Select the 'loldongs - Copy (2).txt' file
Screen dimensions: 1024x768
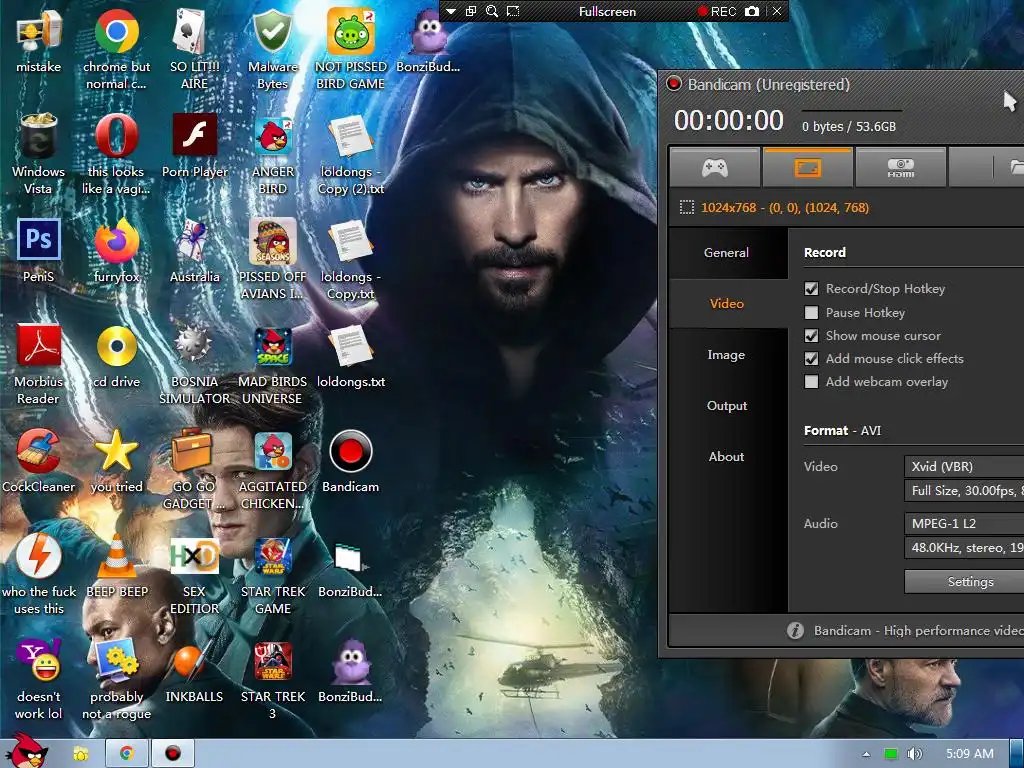(x=351, y=154)
